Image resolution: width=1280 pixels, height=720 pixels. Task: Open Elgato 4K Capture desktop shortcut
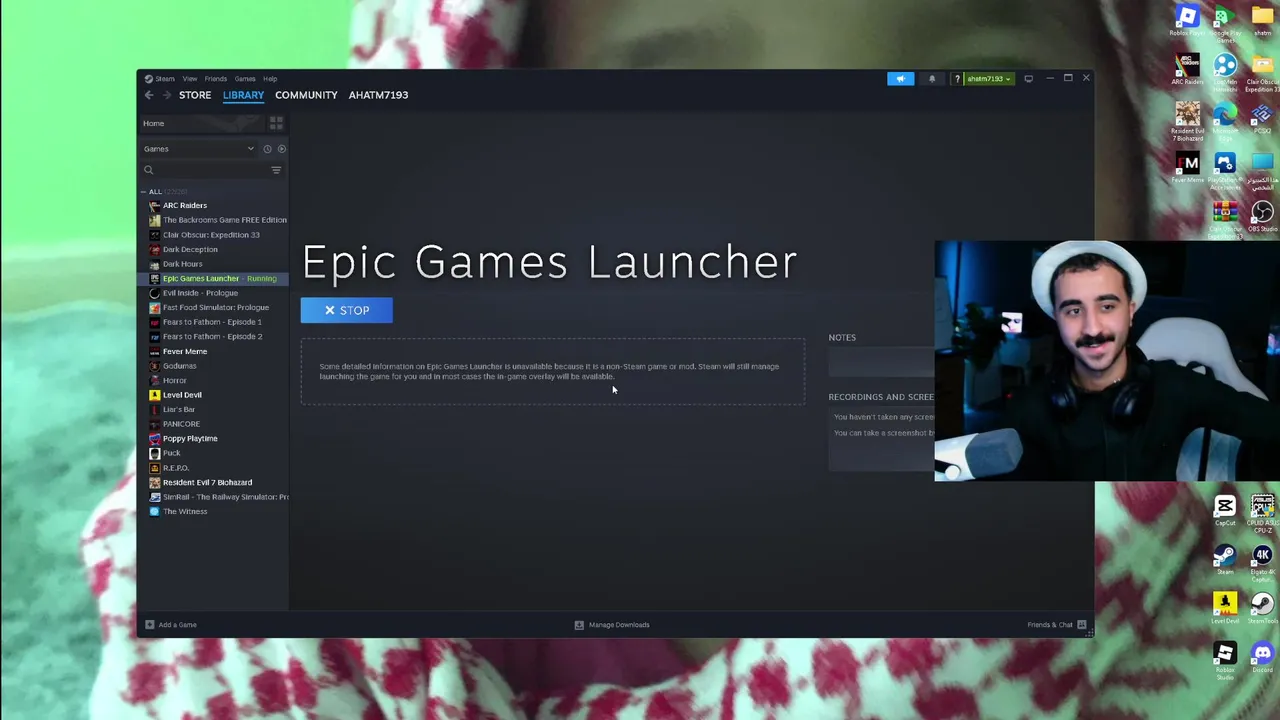pyautogui.click(x=1262, y=560)
